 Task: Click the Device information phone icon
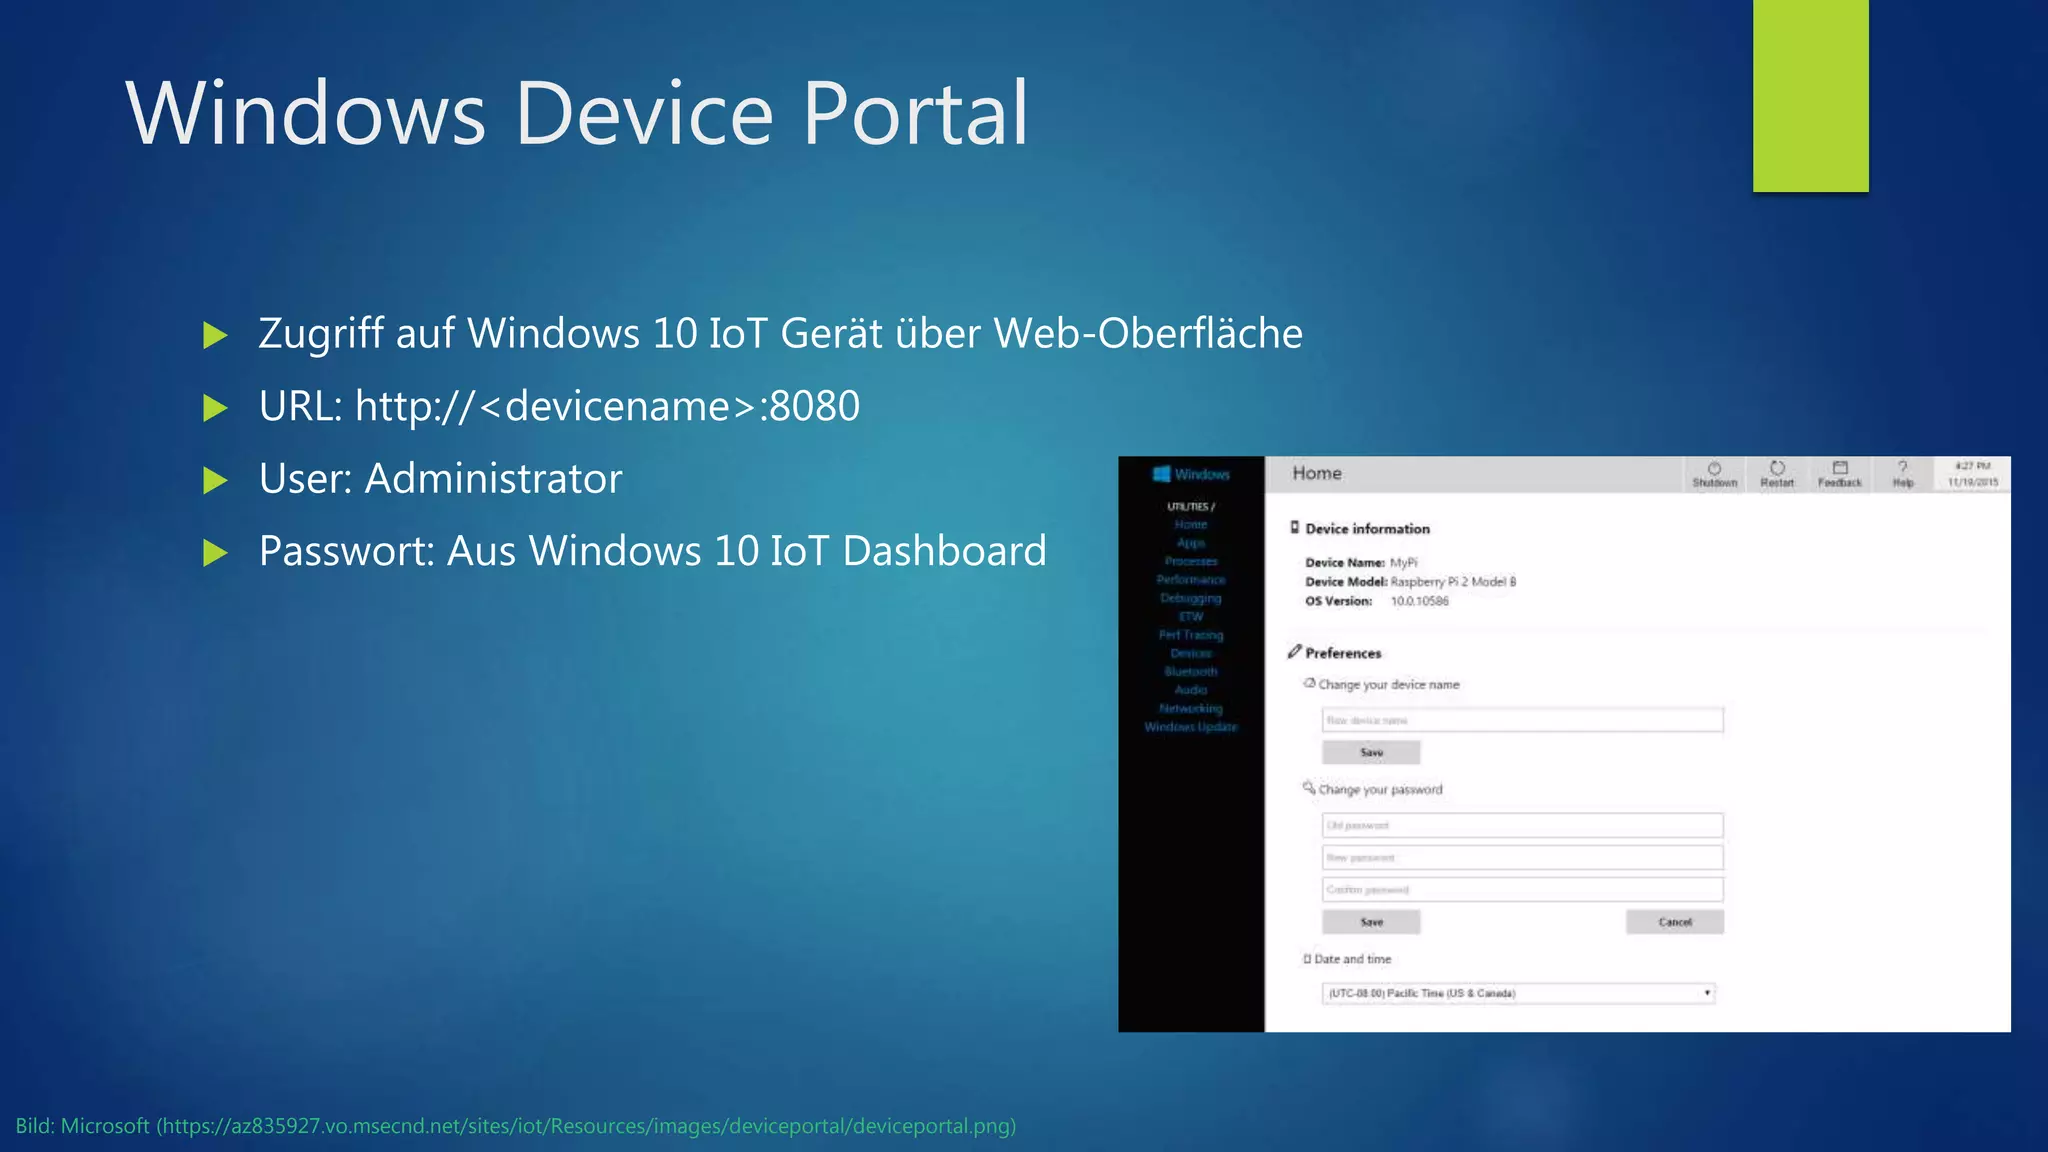pyautogui.click(x=1295, y=527)
